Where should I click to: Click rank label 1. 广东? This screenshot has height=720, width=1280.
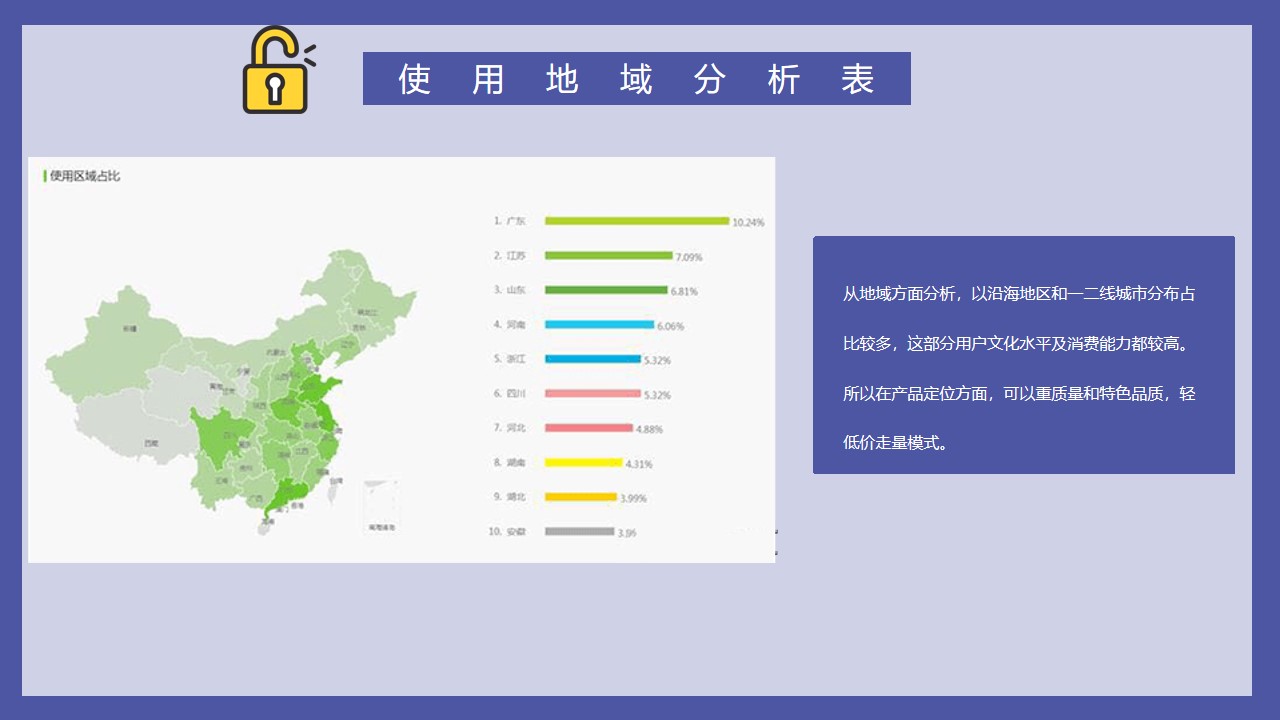pos(509,221)
